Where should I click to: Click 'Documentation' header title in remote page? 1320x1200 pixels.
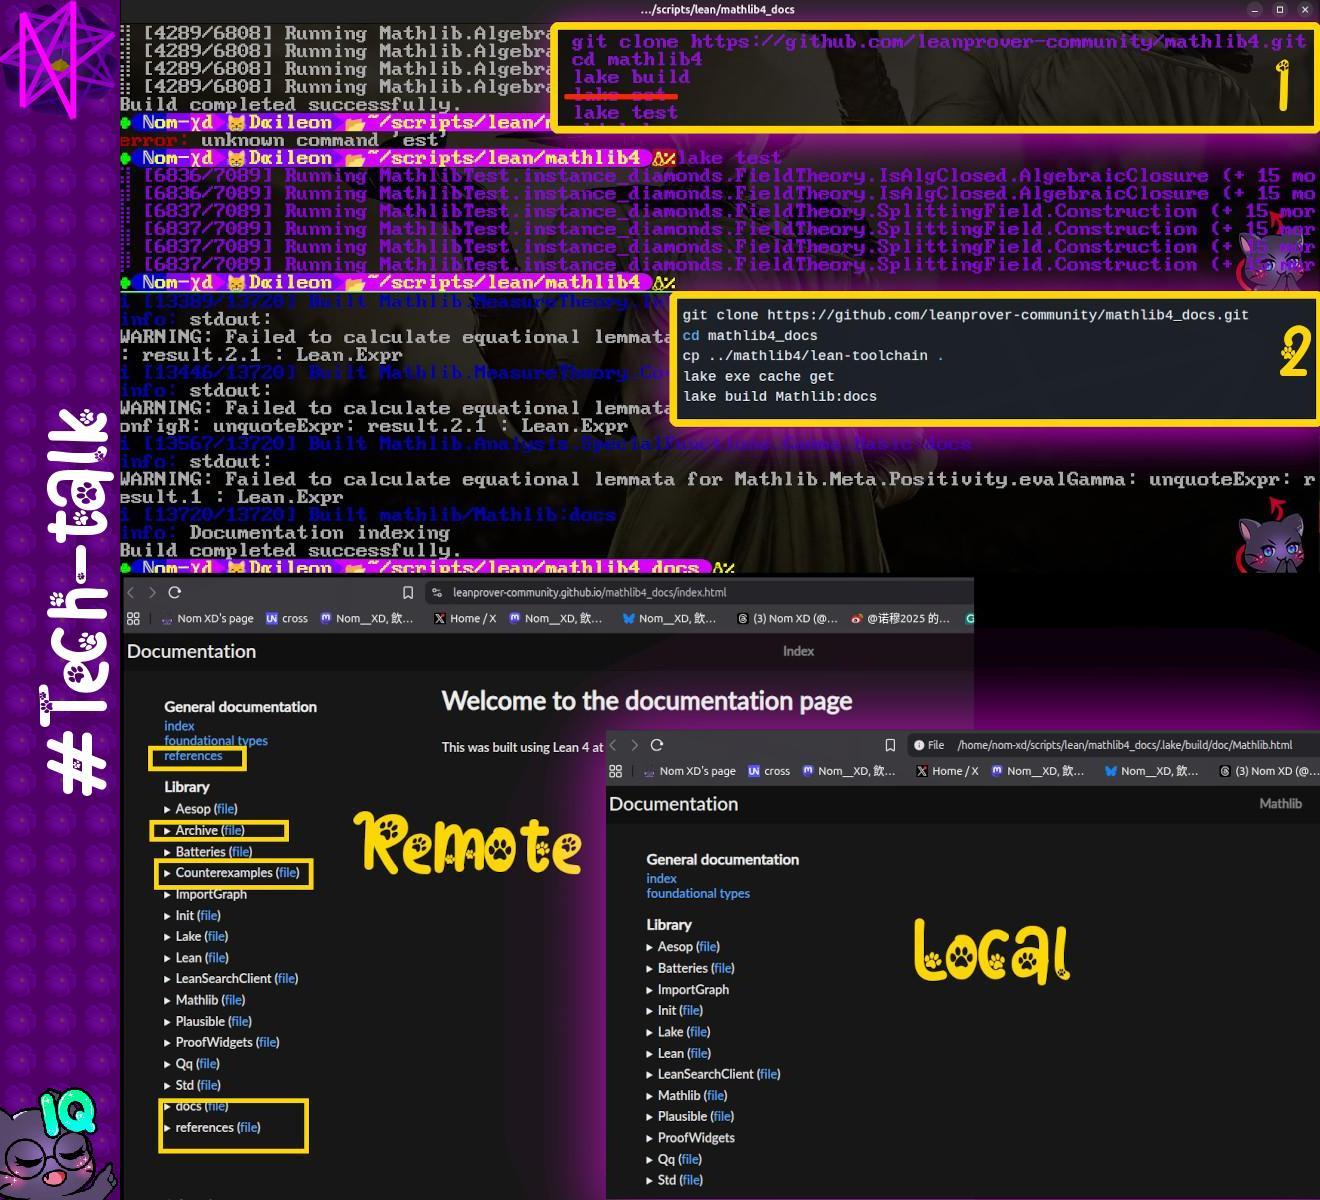[x=191, y=651]
